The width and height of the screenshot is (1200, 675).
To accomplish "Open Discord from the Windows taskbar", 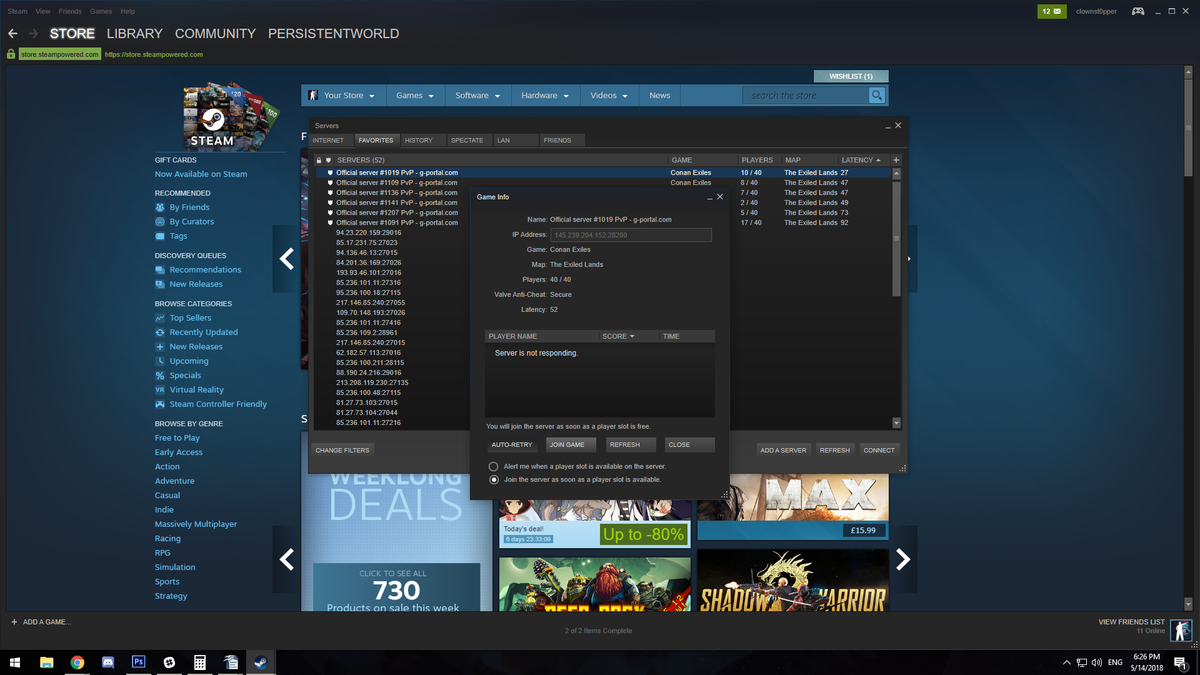I will pyautogui.click(x=108, y=662).
